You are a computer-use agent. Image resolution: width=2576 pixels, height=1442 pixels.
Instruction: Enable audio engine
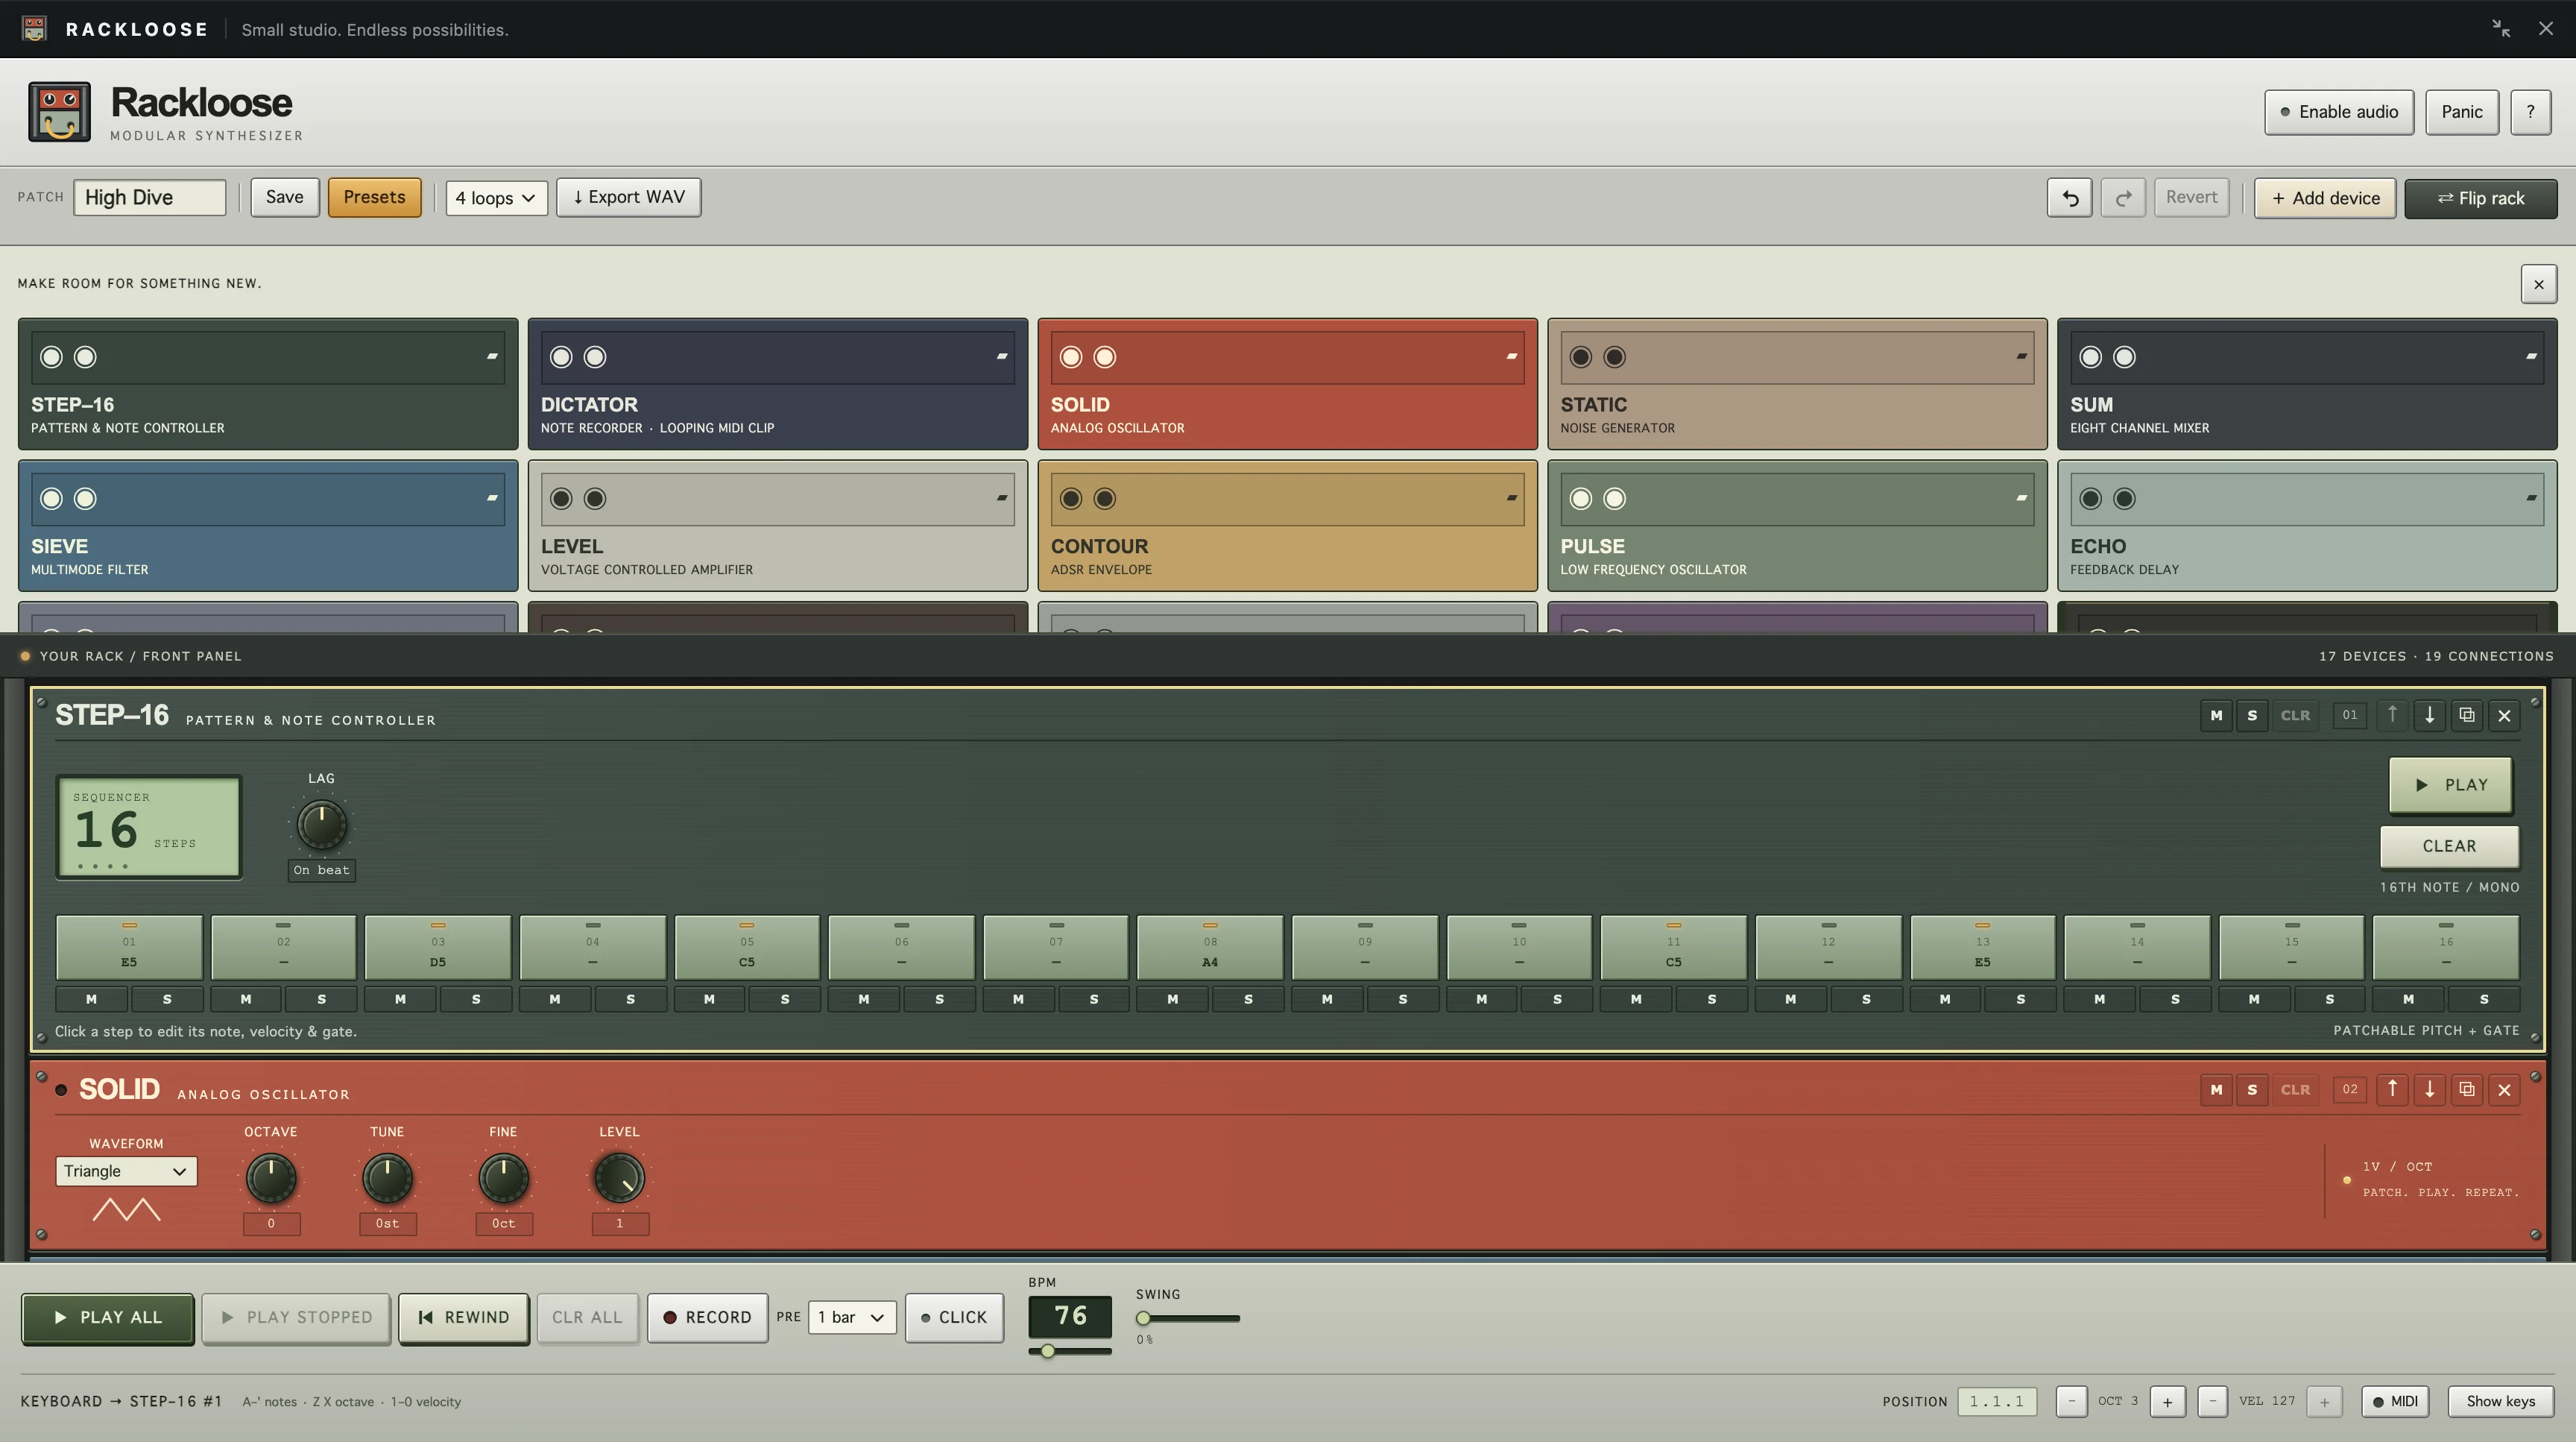2338,112
